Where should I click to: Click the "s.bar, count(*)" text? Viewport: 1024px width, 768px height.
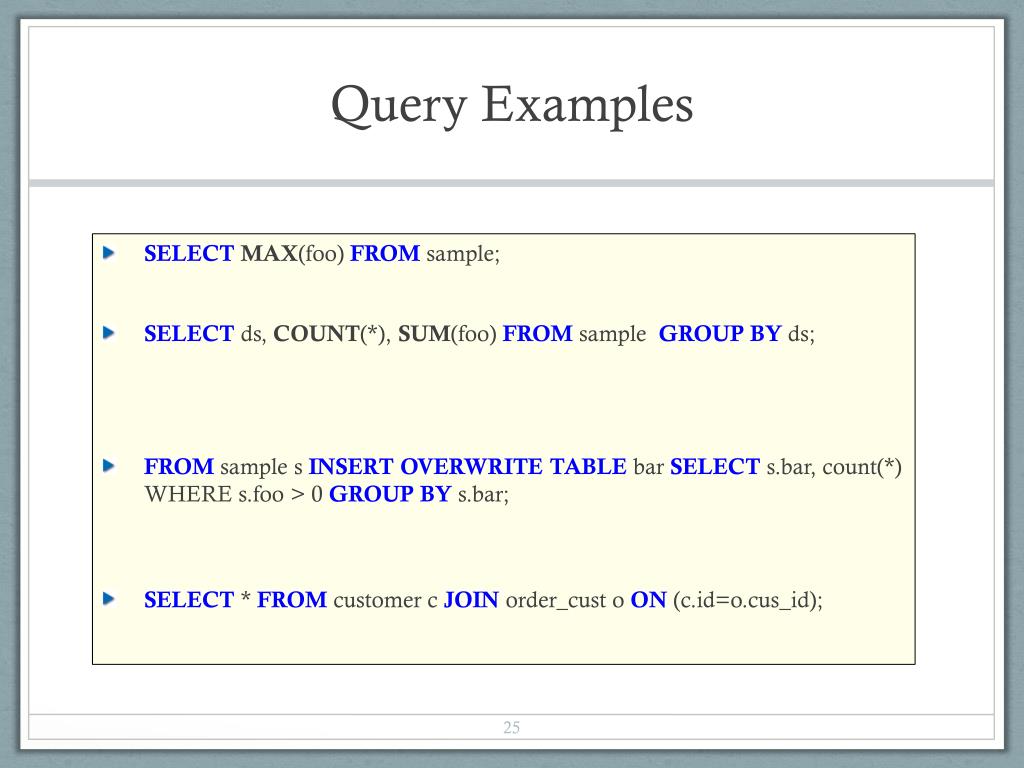click(x=834, y=467)
